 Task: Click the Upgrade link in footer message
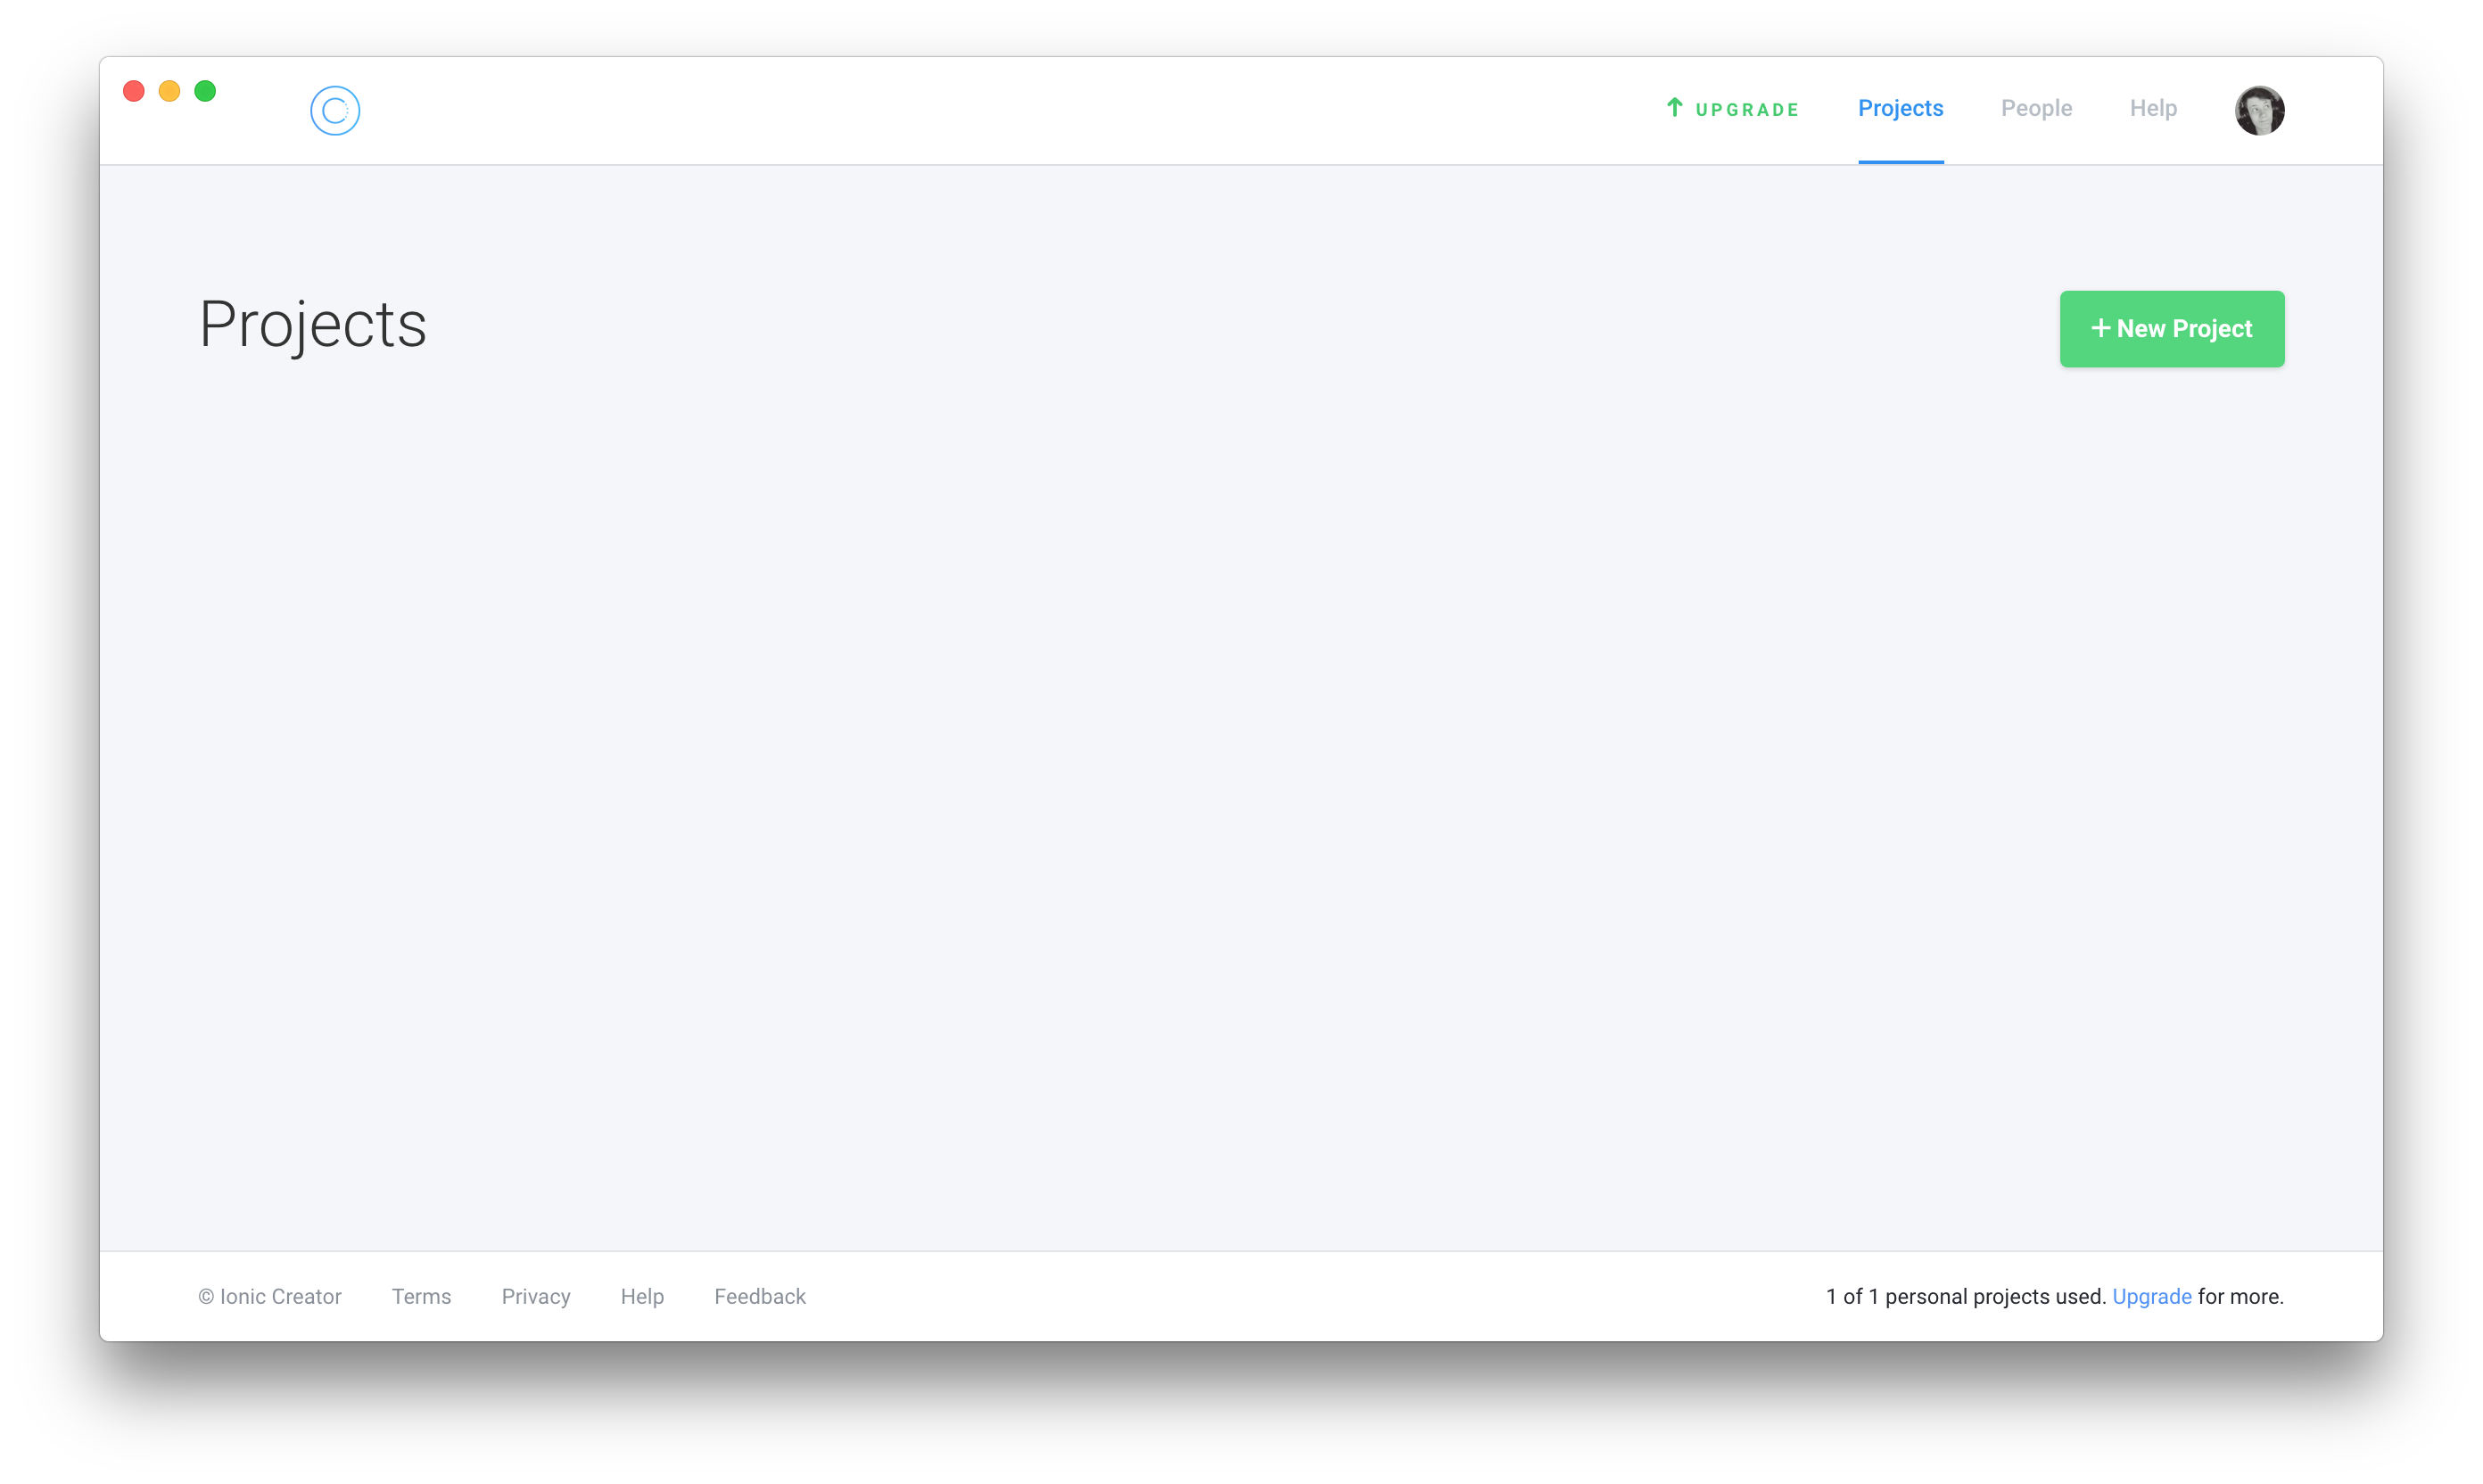pyautogui.click(x=2150, y=1296)
